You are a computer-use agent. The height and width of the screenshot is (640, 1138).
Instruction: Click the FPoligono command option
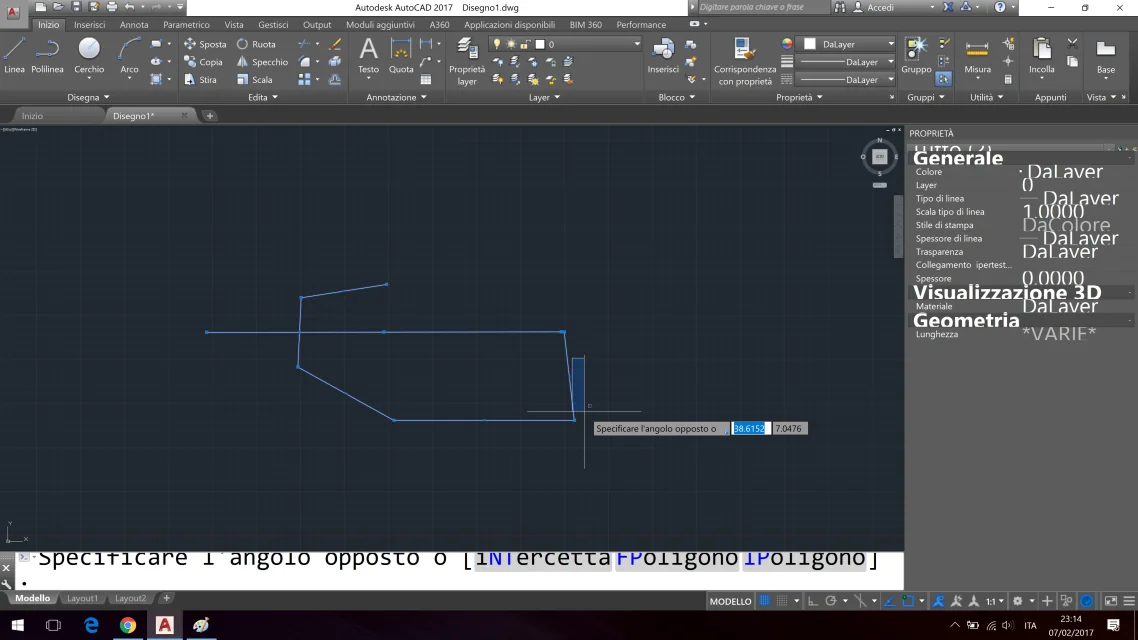click(x=676, y=558)
